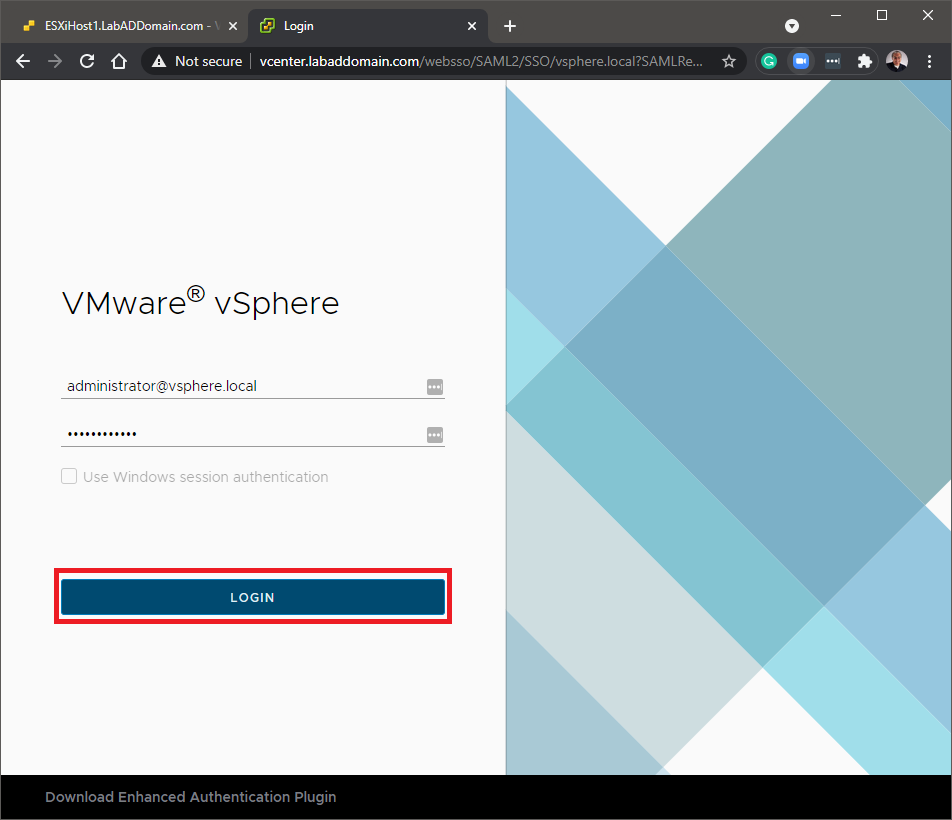
Task: Select the Login browser tab
Action: (350, 26)
